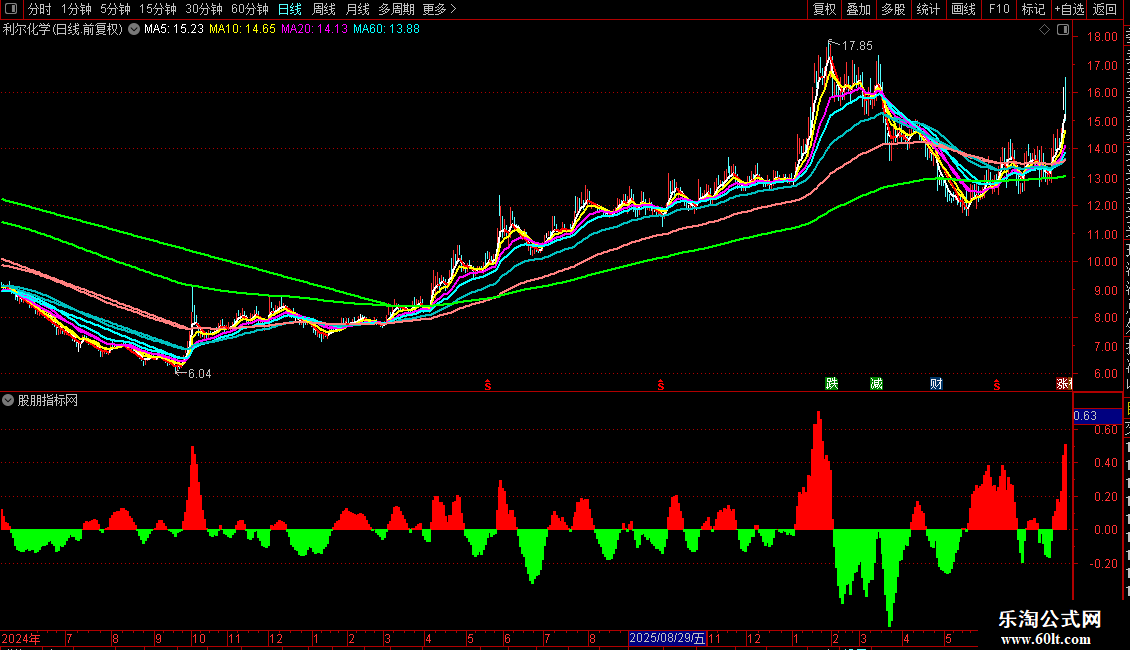Click the 18.00 price axis label
The height and width of the screenshot is (650, 1130).
(1103, 37)
